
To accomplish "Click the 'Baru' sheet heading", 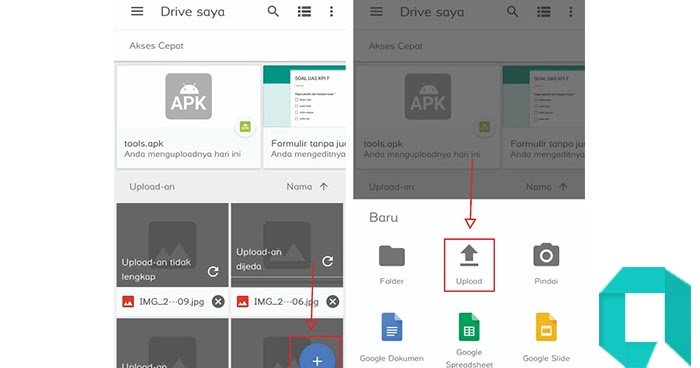I will coord(383,217).
